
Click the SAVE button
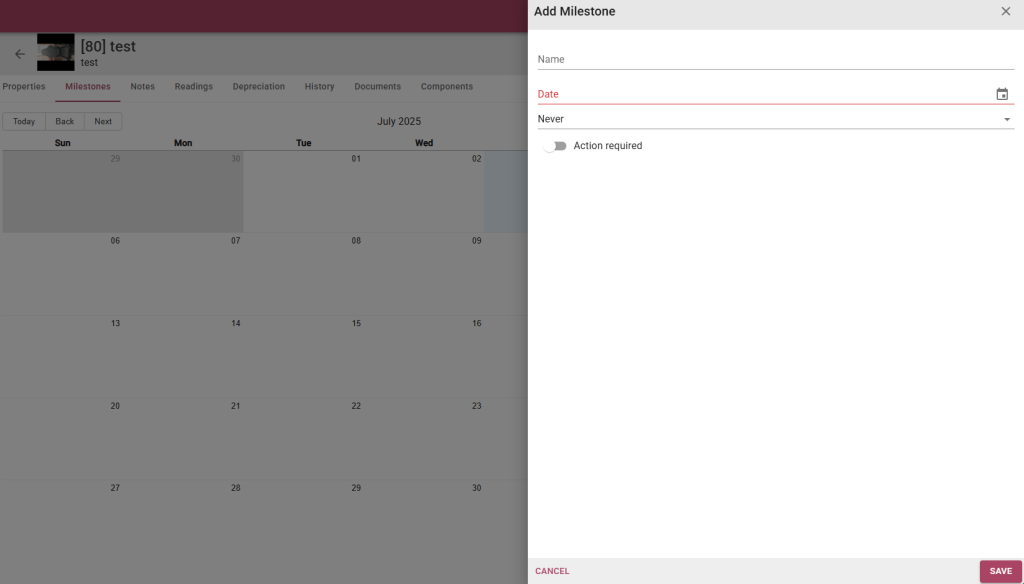(x=1000, y=571)
